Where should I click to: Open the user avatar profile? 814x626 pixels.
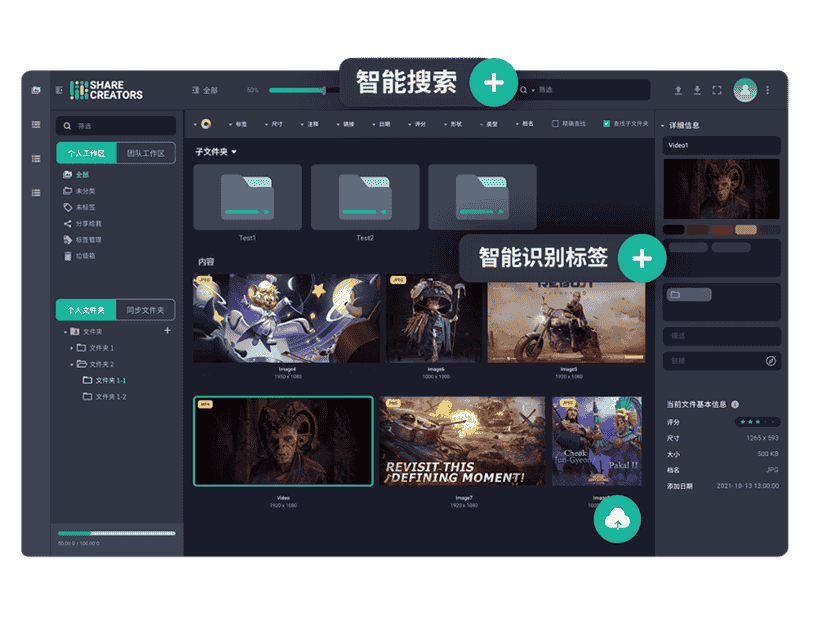744,90
